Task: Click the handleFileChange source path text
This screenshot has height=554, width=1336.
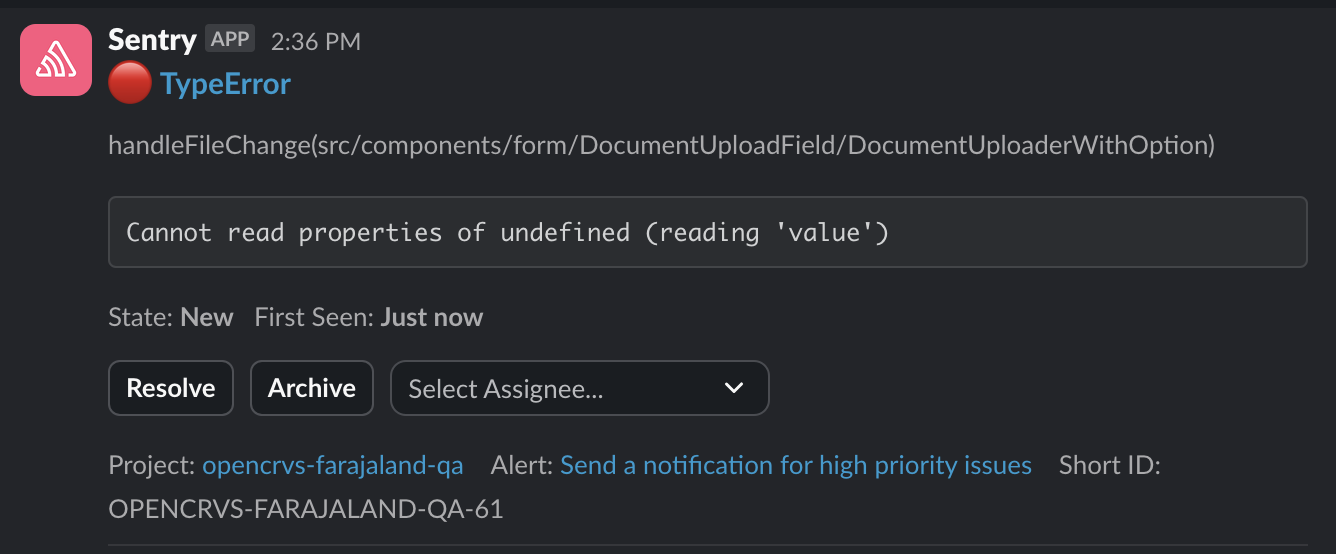Action: click(x=661, y=145)
